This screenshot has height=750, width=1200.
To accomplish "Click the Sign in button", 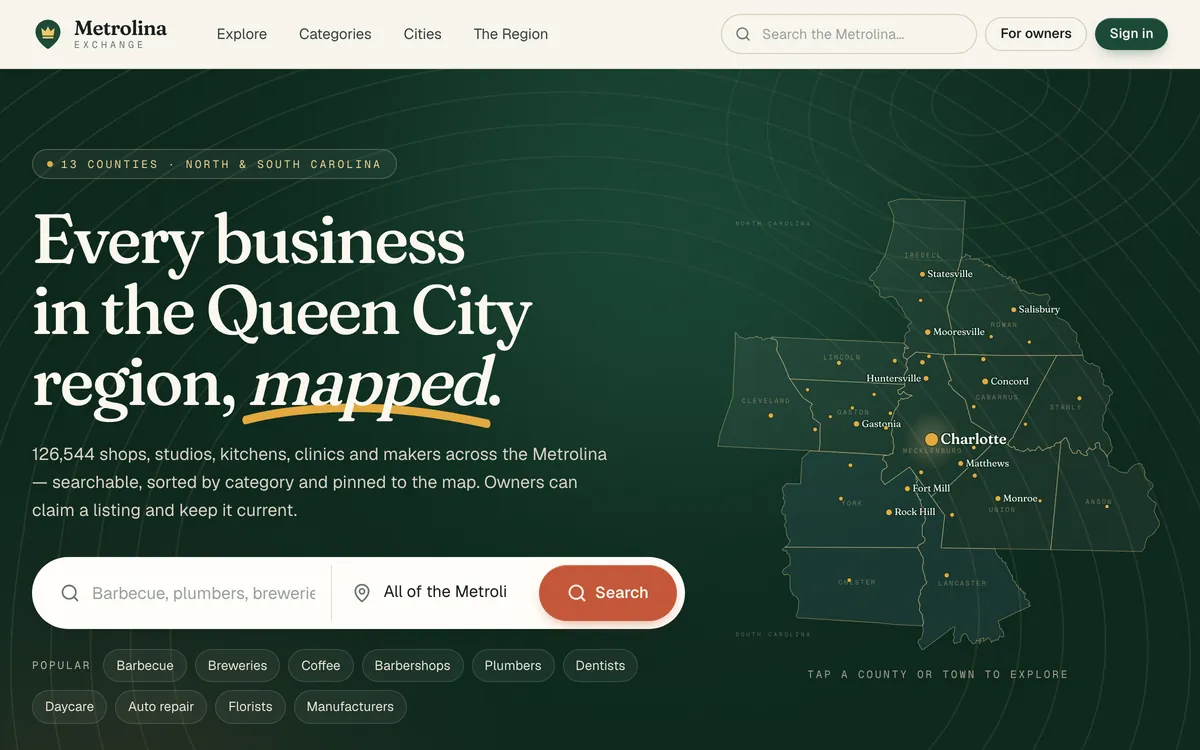I will (1131, 34).
